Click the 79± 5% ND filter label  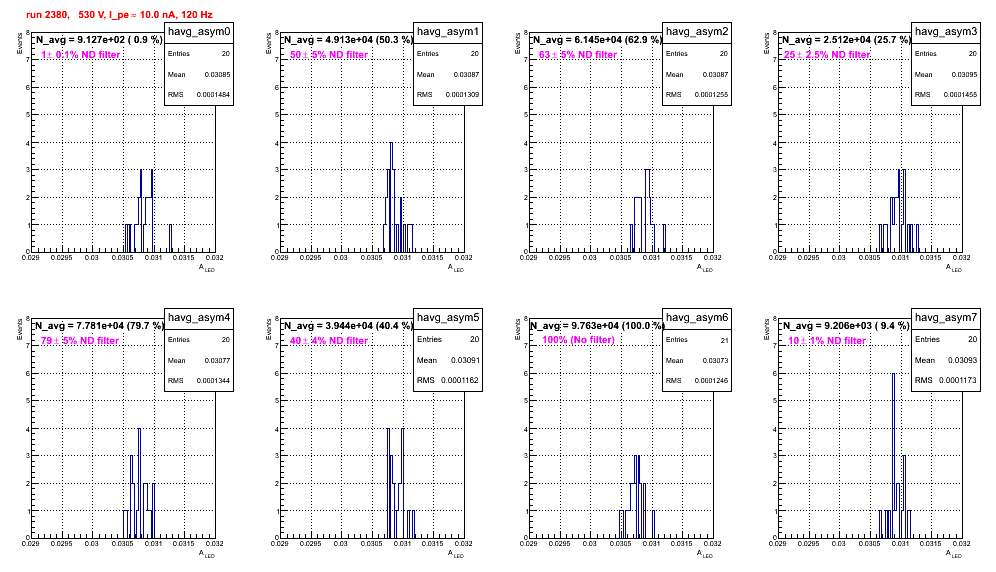click(80, 341)
